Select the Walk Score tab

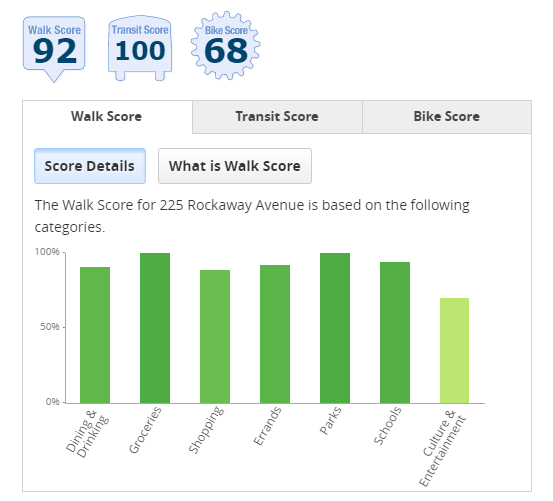(x=107, y=117)
